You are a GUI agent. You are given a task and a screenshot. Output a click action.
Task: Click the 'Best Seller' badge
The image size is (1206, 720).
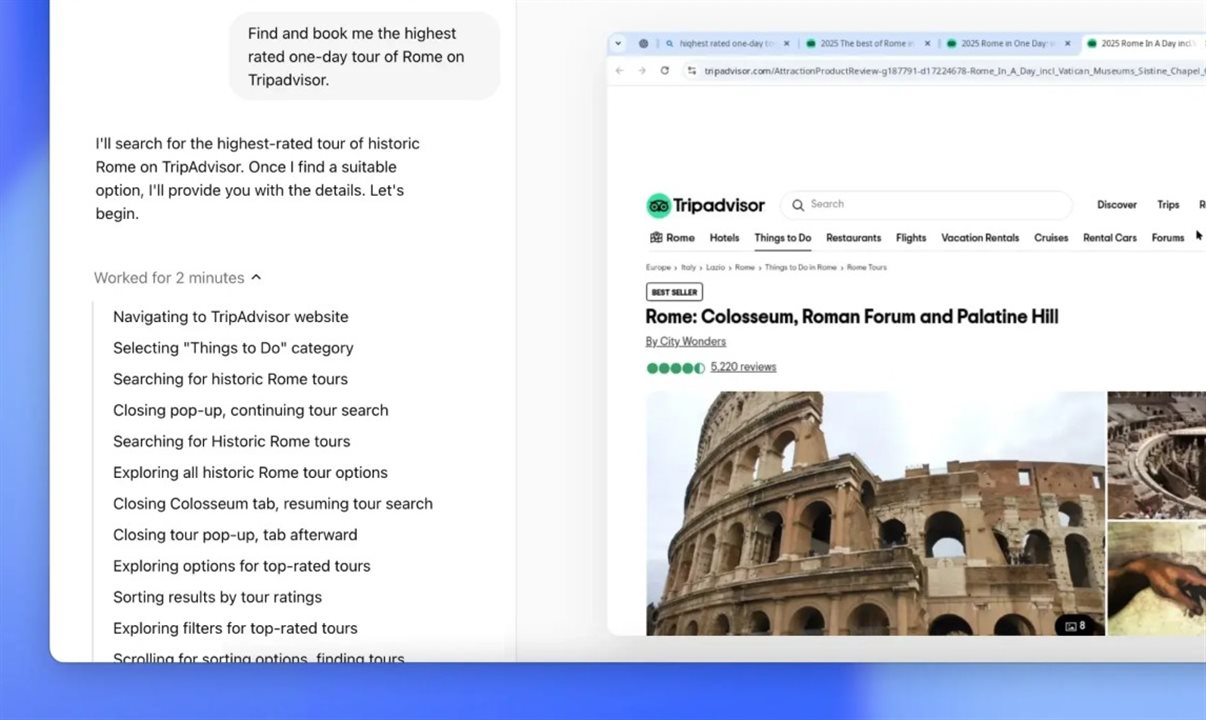674,291
